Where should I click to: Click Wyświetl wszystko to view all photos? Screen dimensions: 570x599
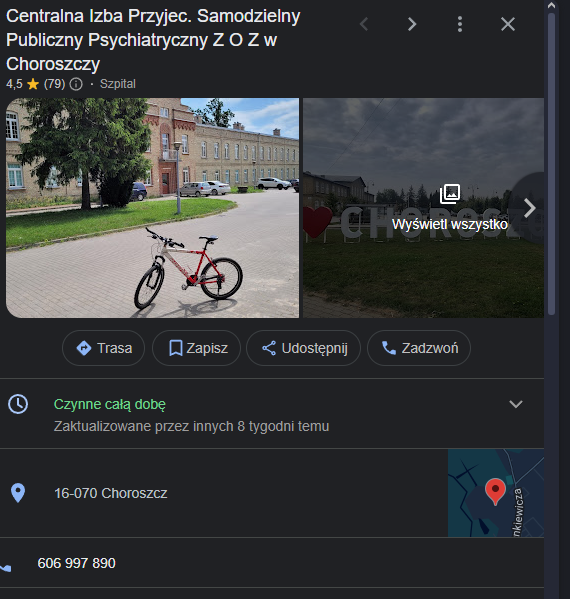(x=450, y=224)
